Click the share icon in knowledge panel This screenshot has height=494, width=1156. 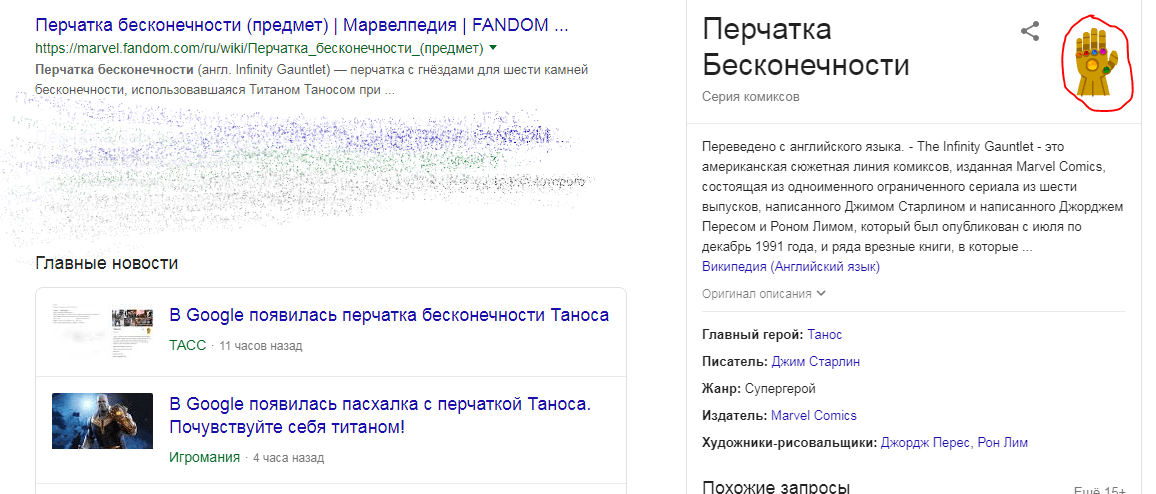click(1030, 31)
